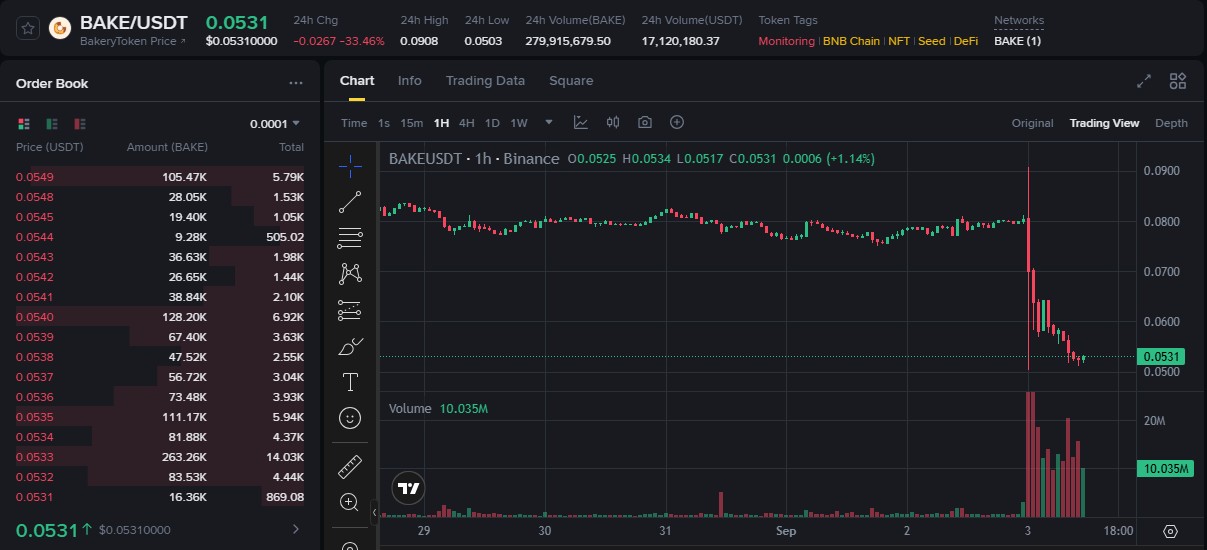The height and width of the screenshot is (550, 1207).
Task: Select the 1W interval
Action: click(519, 123)
